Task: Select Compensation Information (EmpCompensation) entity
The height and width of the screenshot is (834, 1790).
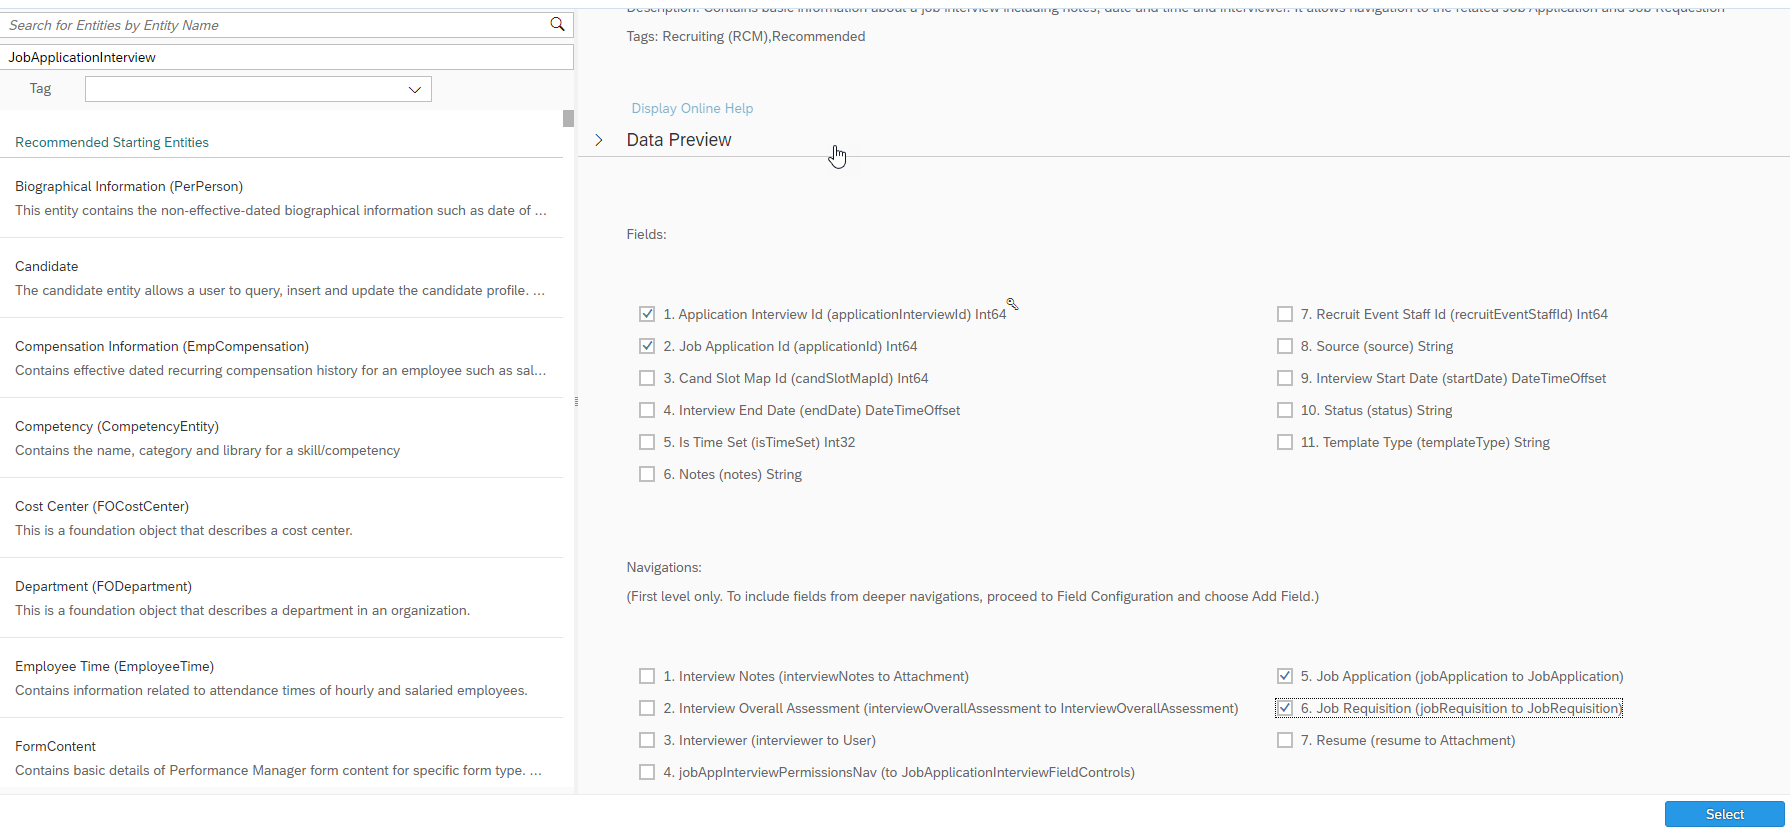Action: (x=281, y=358)
